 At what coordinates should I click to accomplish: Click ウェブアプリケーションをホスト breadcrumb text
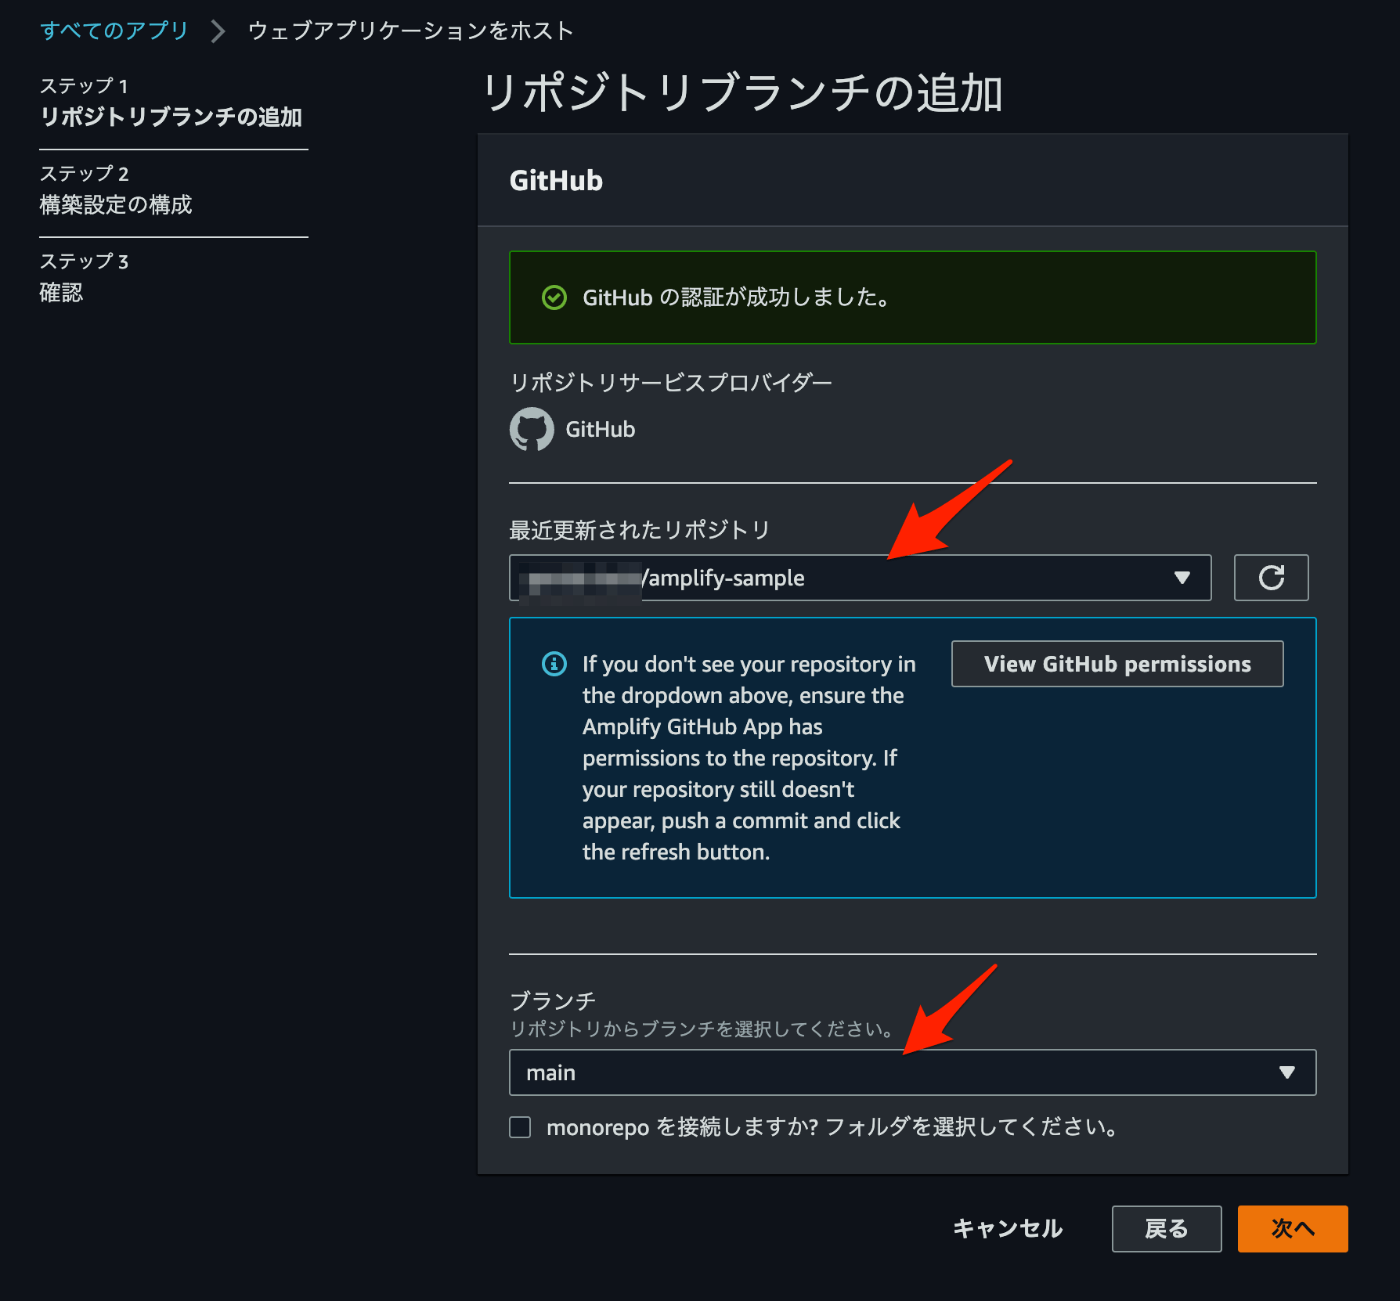(411, 31)
